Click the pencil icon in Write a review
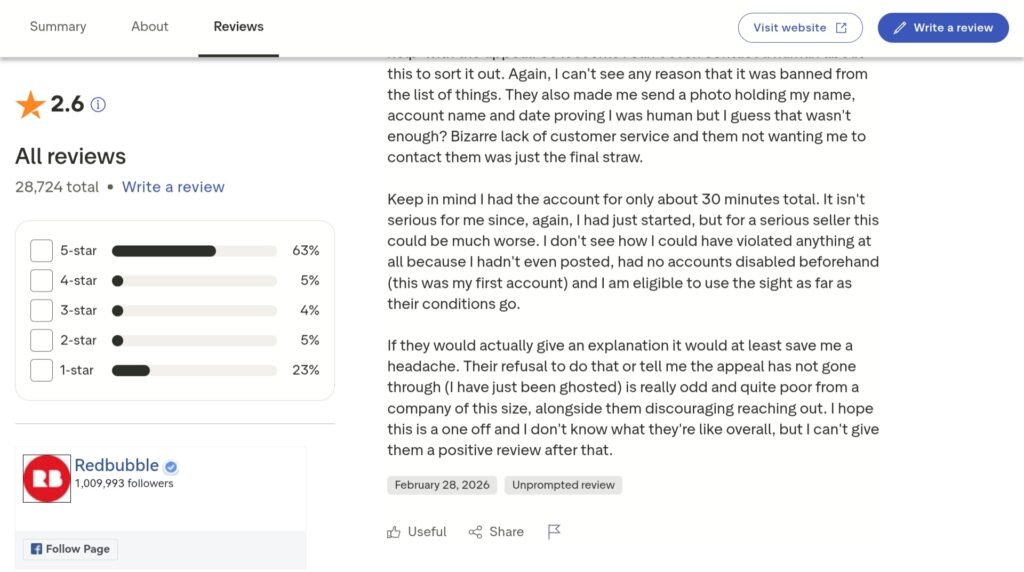The width and height of the screenshot is (1024, 572). (900, 28)
